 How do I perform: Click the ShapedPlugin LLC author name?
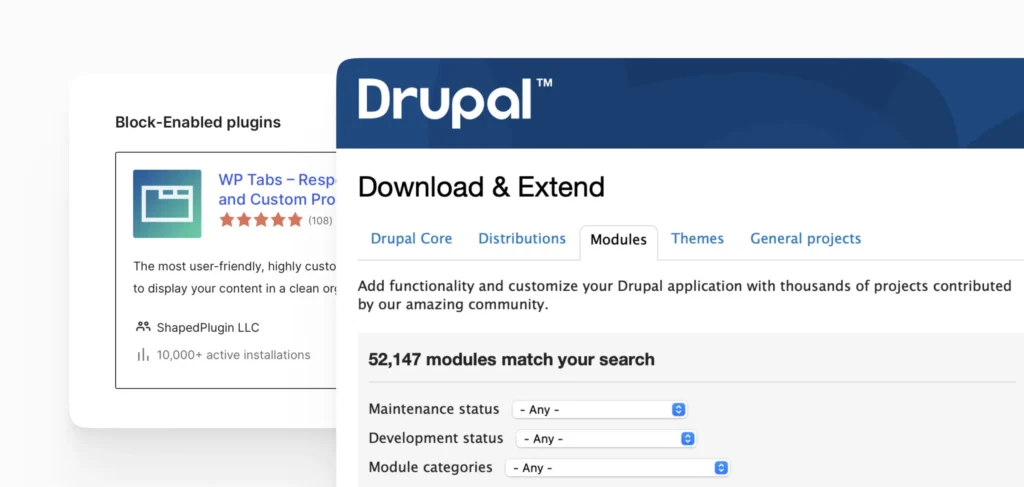click(x=208, y=327)
